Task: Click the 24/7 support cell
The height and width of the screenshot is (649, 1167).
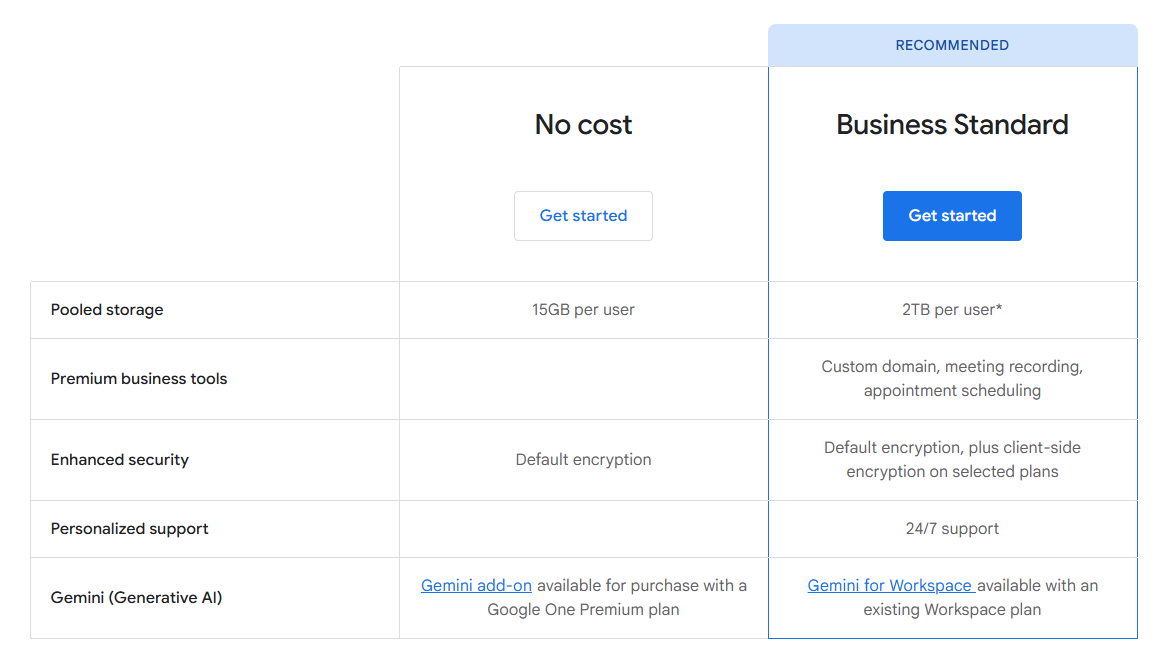Action: pos(952,529)
